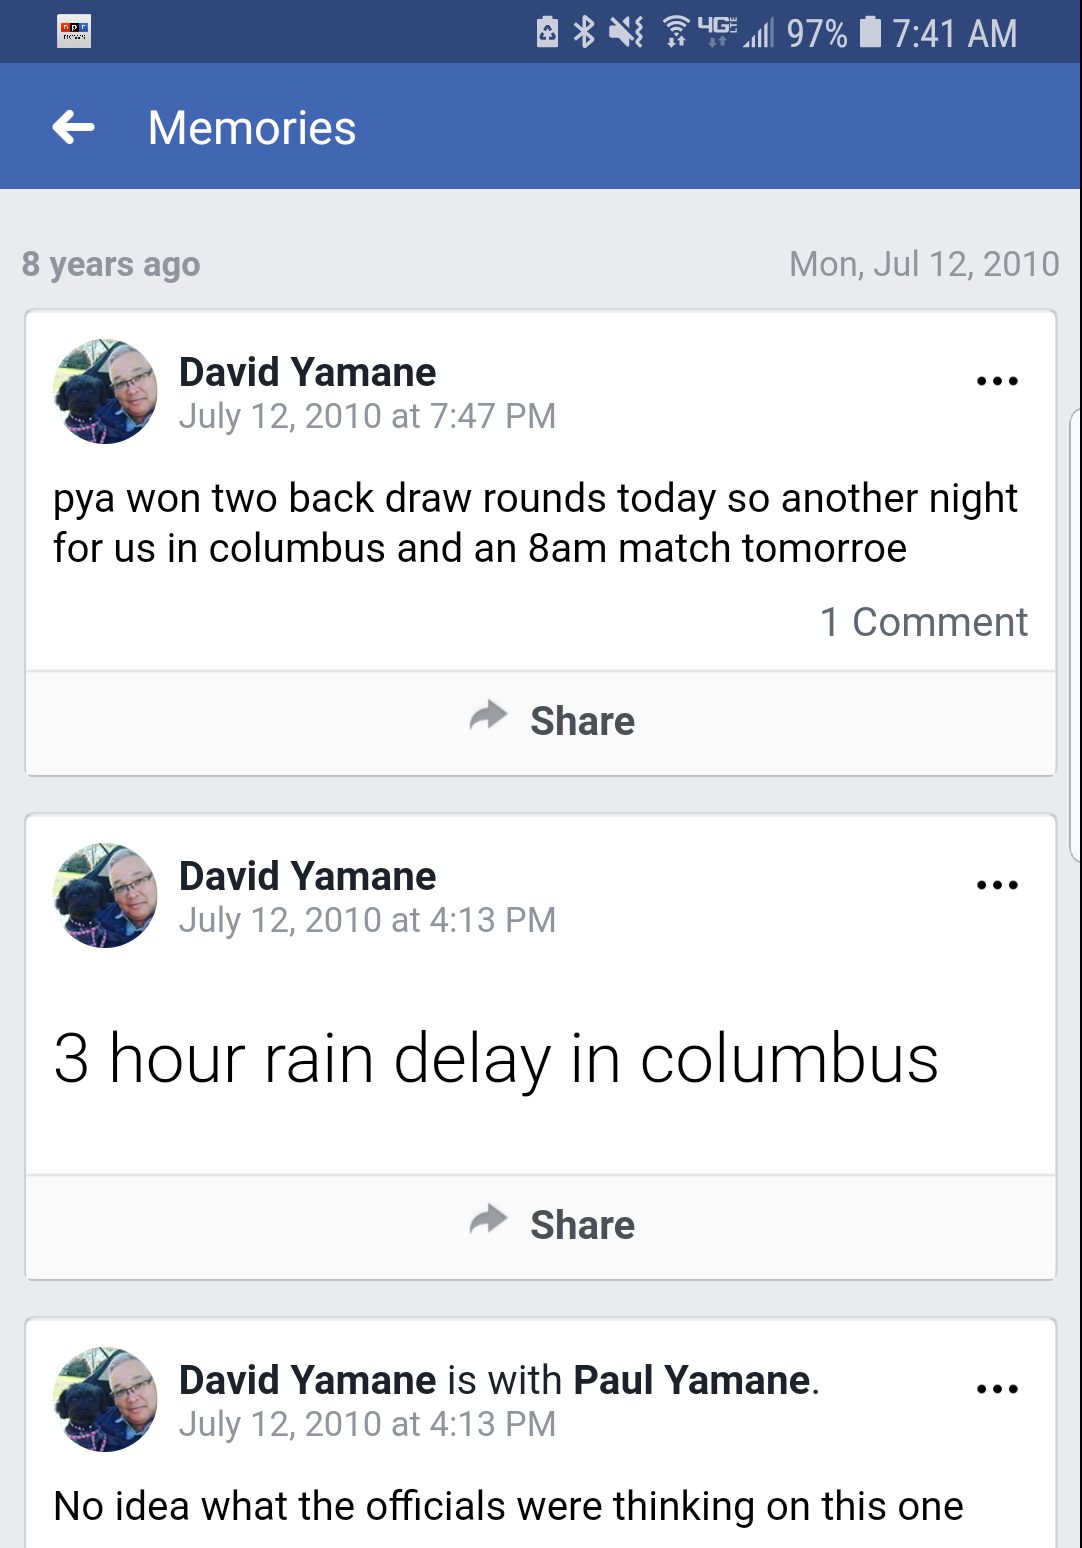
Task: Tap the Bluetooth status bar icon
Action: click(x=584, y=32)
